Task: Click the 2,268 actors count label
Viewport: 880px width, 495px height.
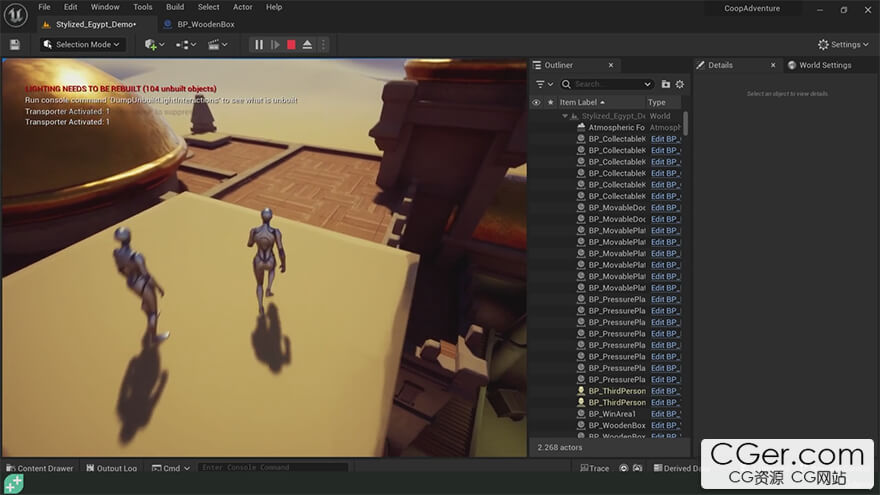Action: [560, 448]
